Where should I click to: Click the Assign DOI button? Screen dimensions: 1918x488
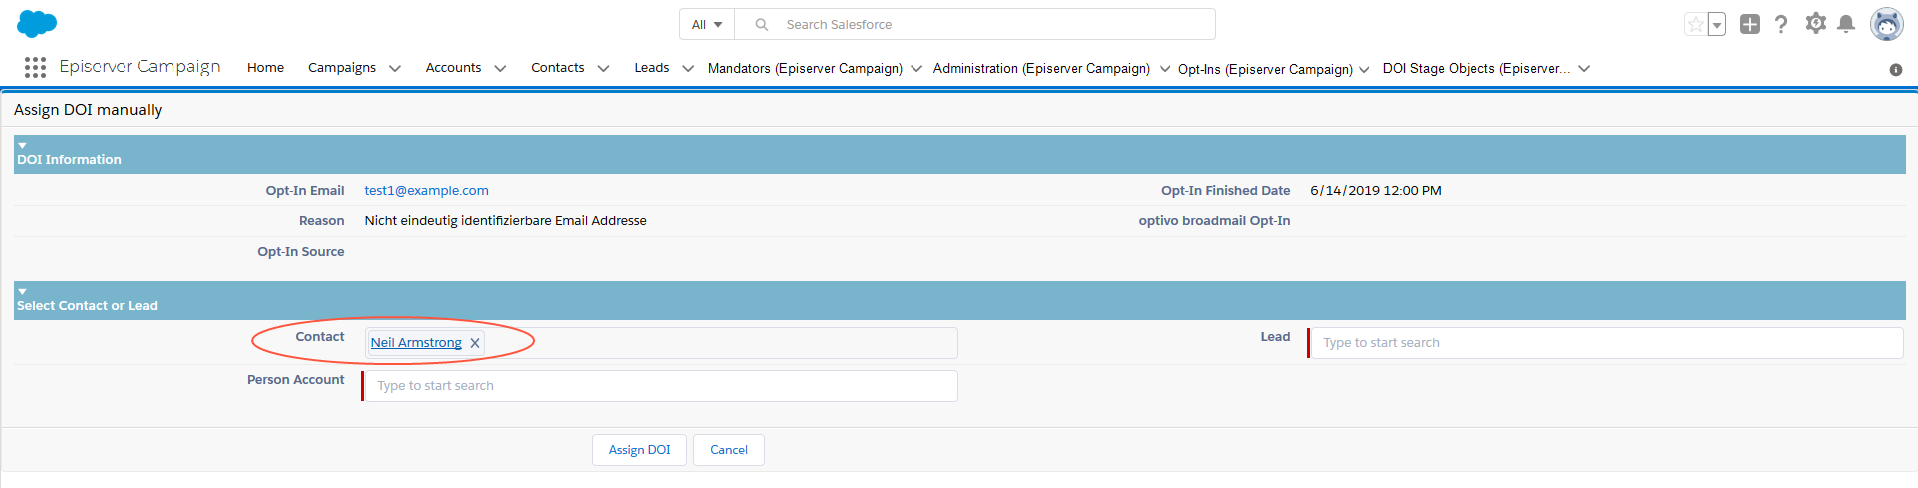coord(639,450)
